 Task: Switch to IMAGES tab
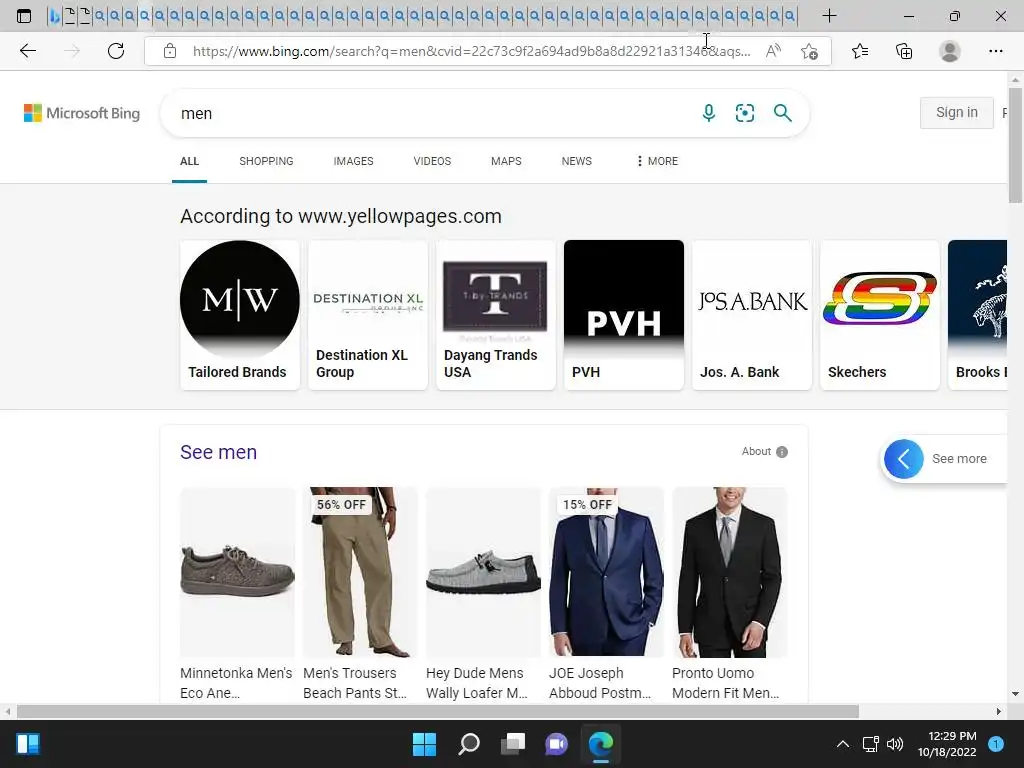353,161
